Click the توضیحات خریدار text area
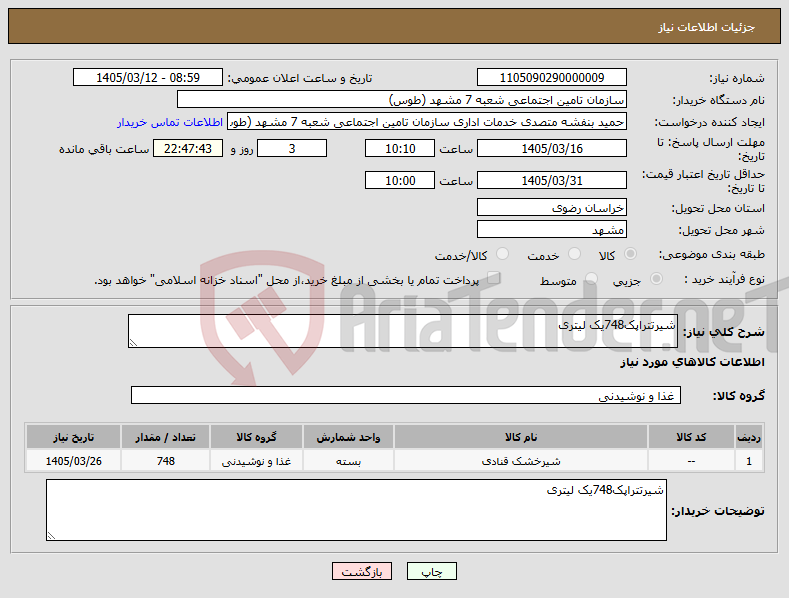The height and width of the screenshot is (598, 789). tap(356, 510)
